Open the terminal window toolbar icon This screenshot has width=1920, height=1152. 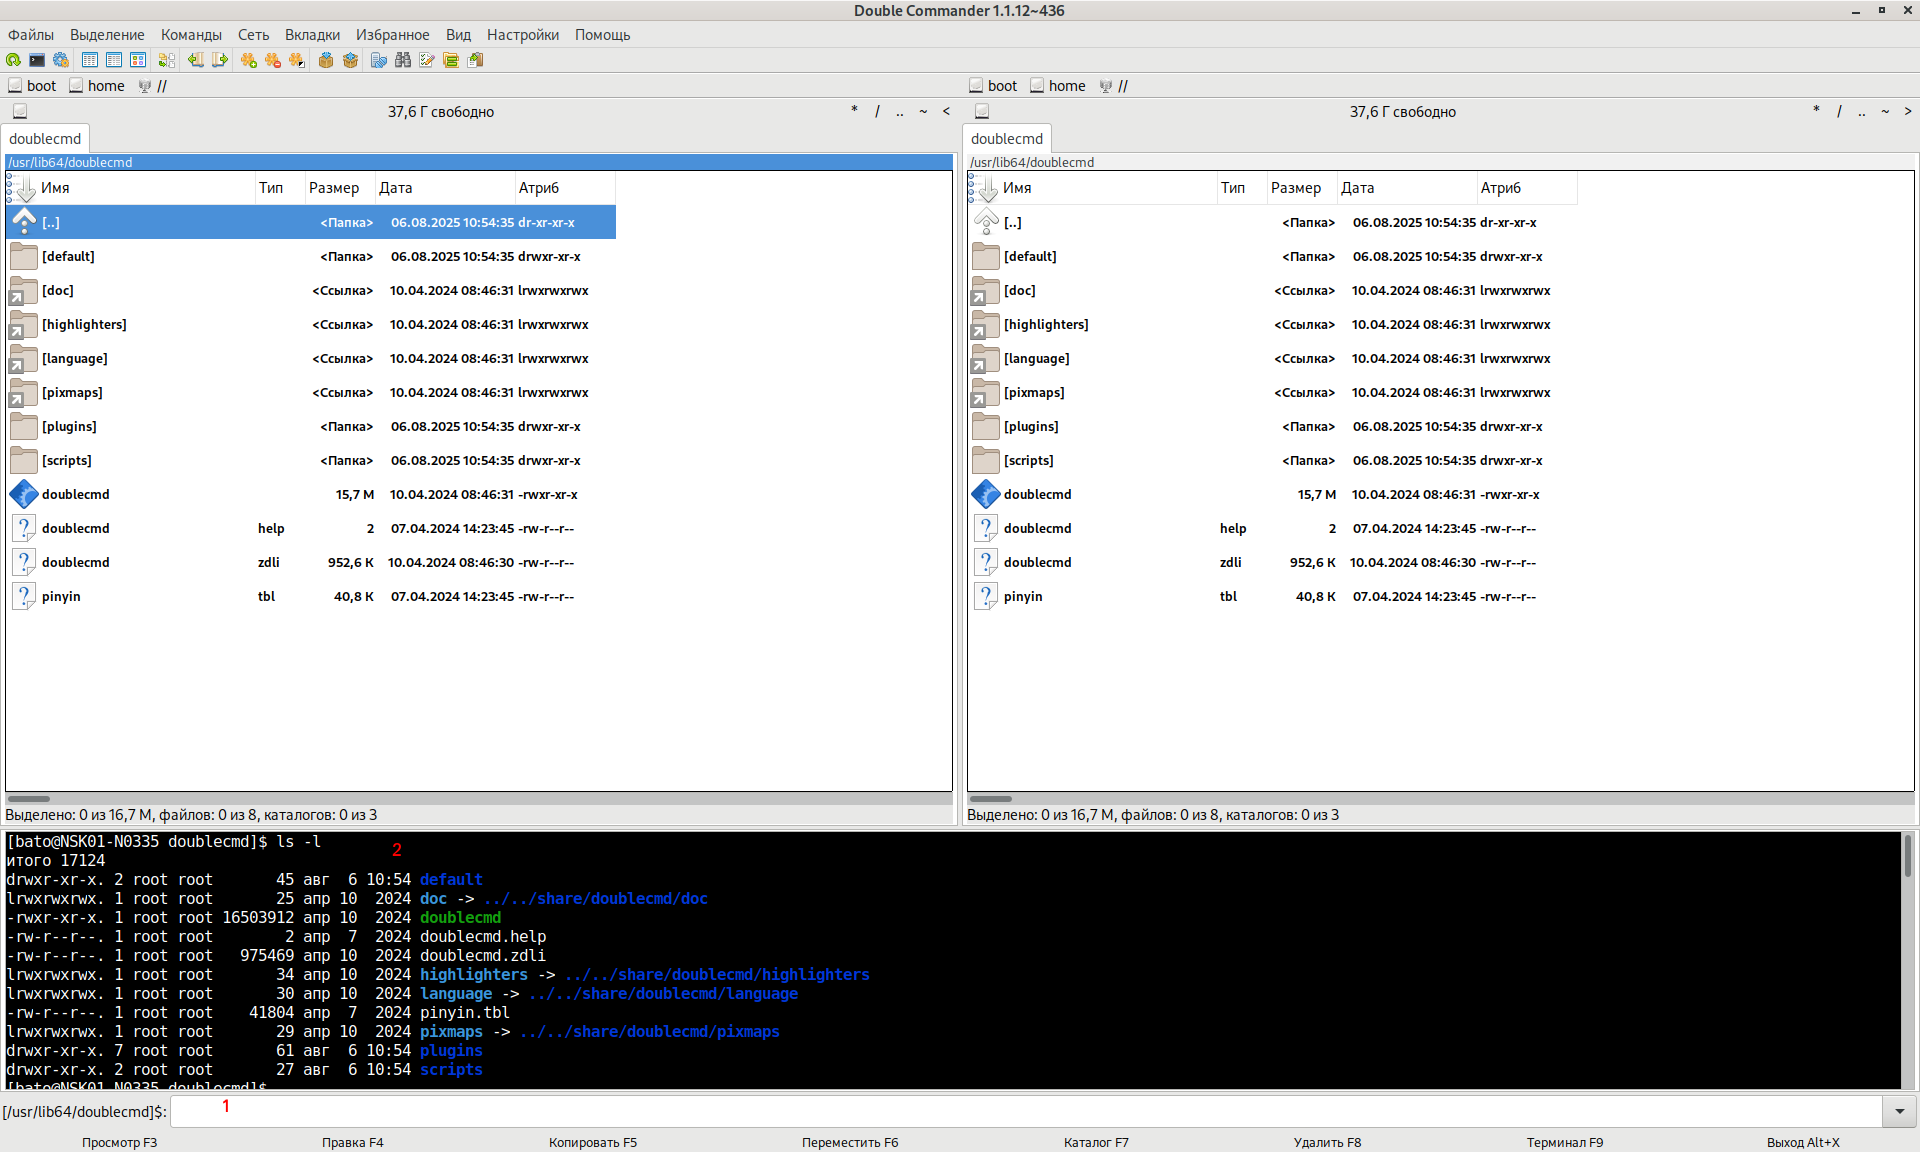[x=37, y=60]
